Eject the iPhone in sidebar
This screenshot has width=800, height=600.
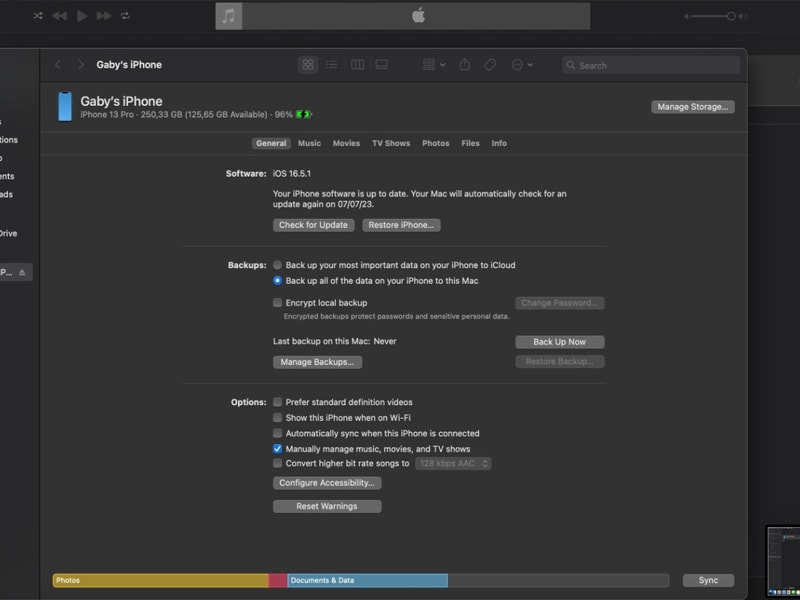pyautogui.click(x=22, y=272)
